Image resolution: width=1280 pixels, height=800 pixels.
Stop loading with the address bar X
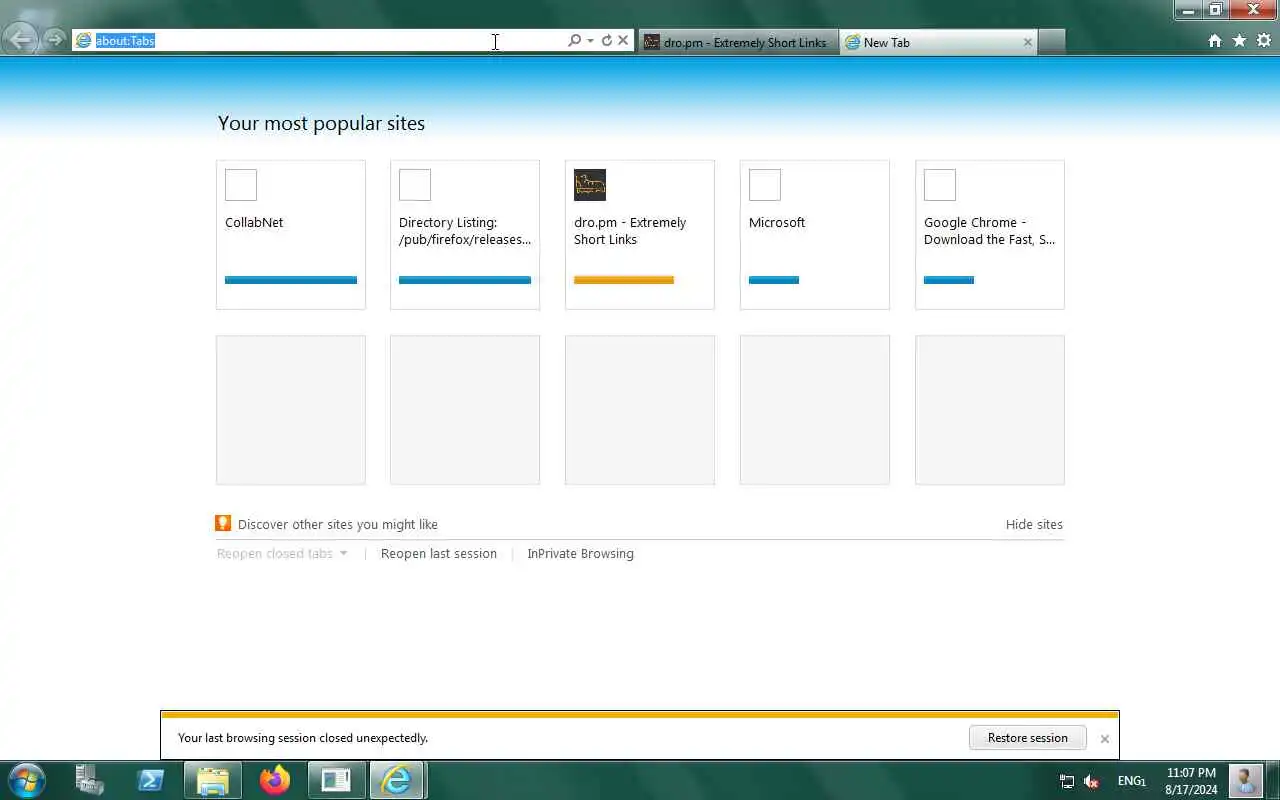pos(623,41)
